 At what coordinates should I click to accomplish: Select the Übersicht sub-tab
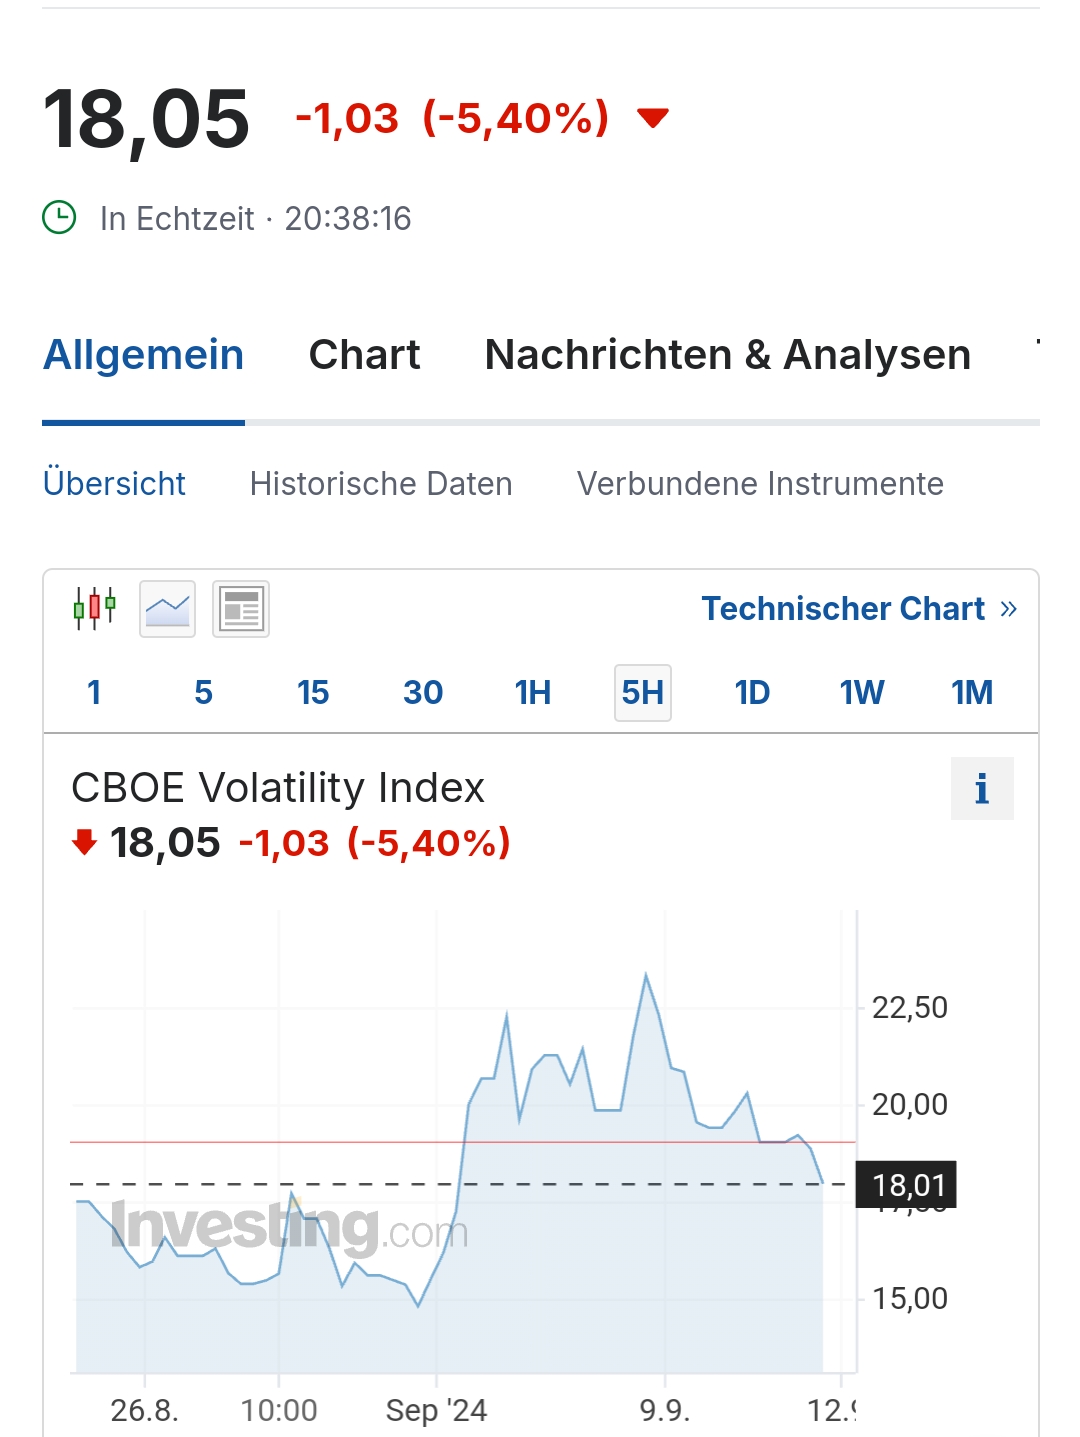(114, 484)
